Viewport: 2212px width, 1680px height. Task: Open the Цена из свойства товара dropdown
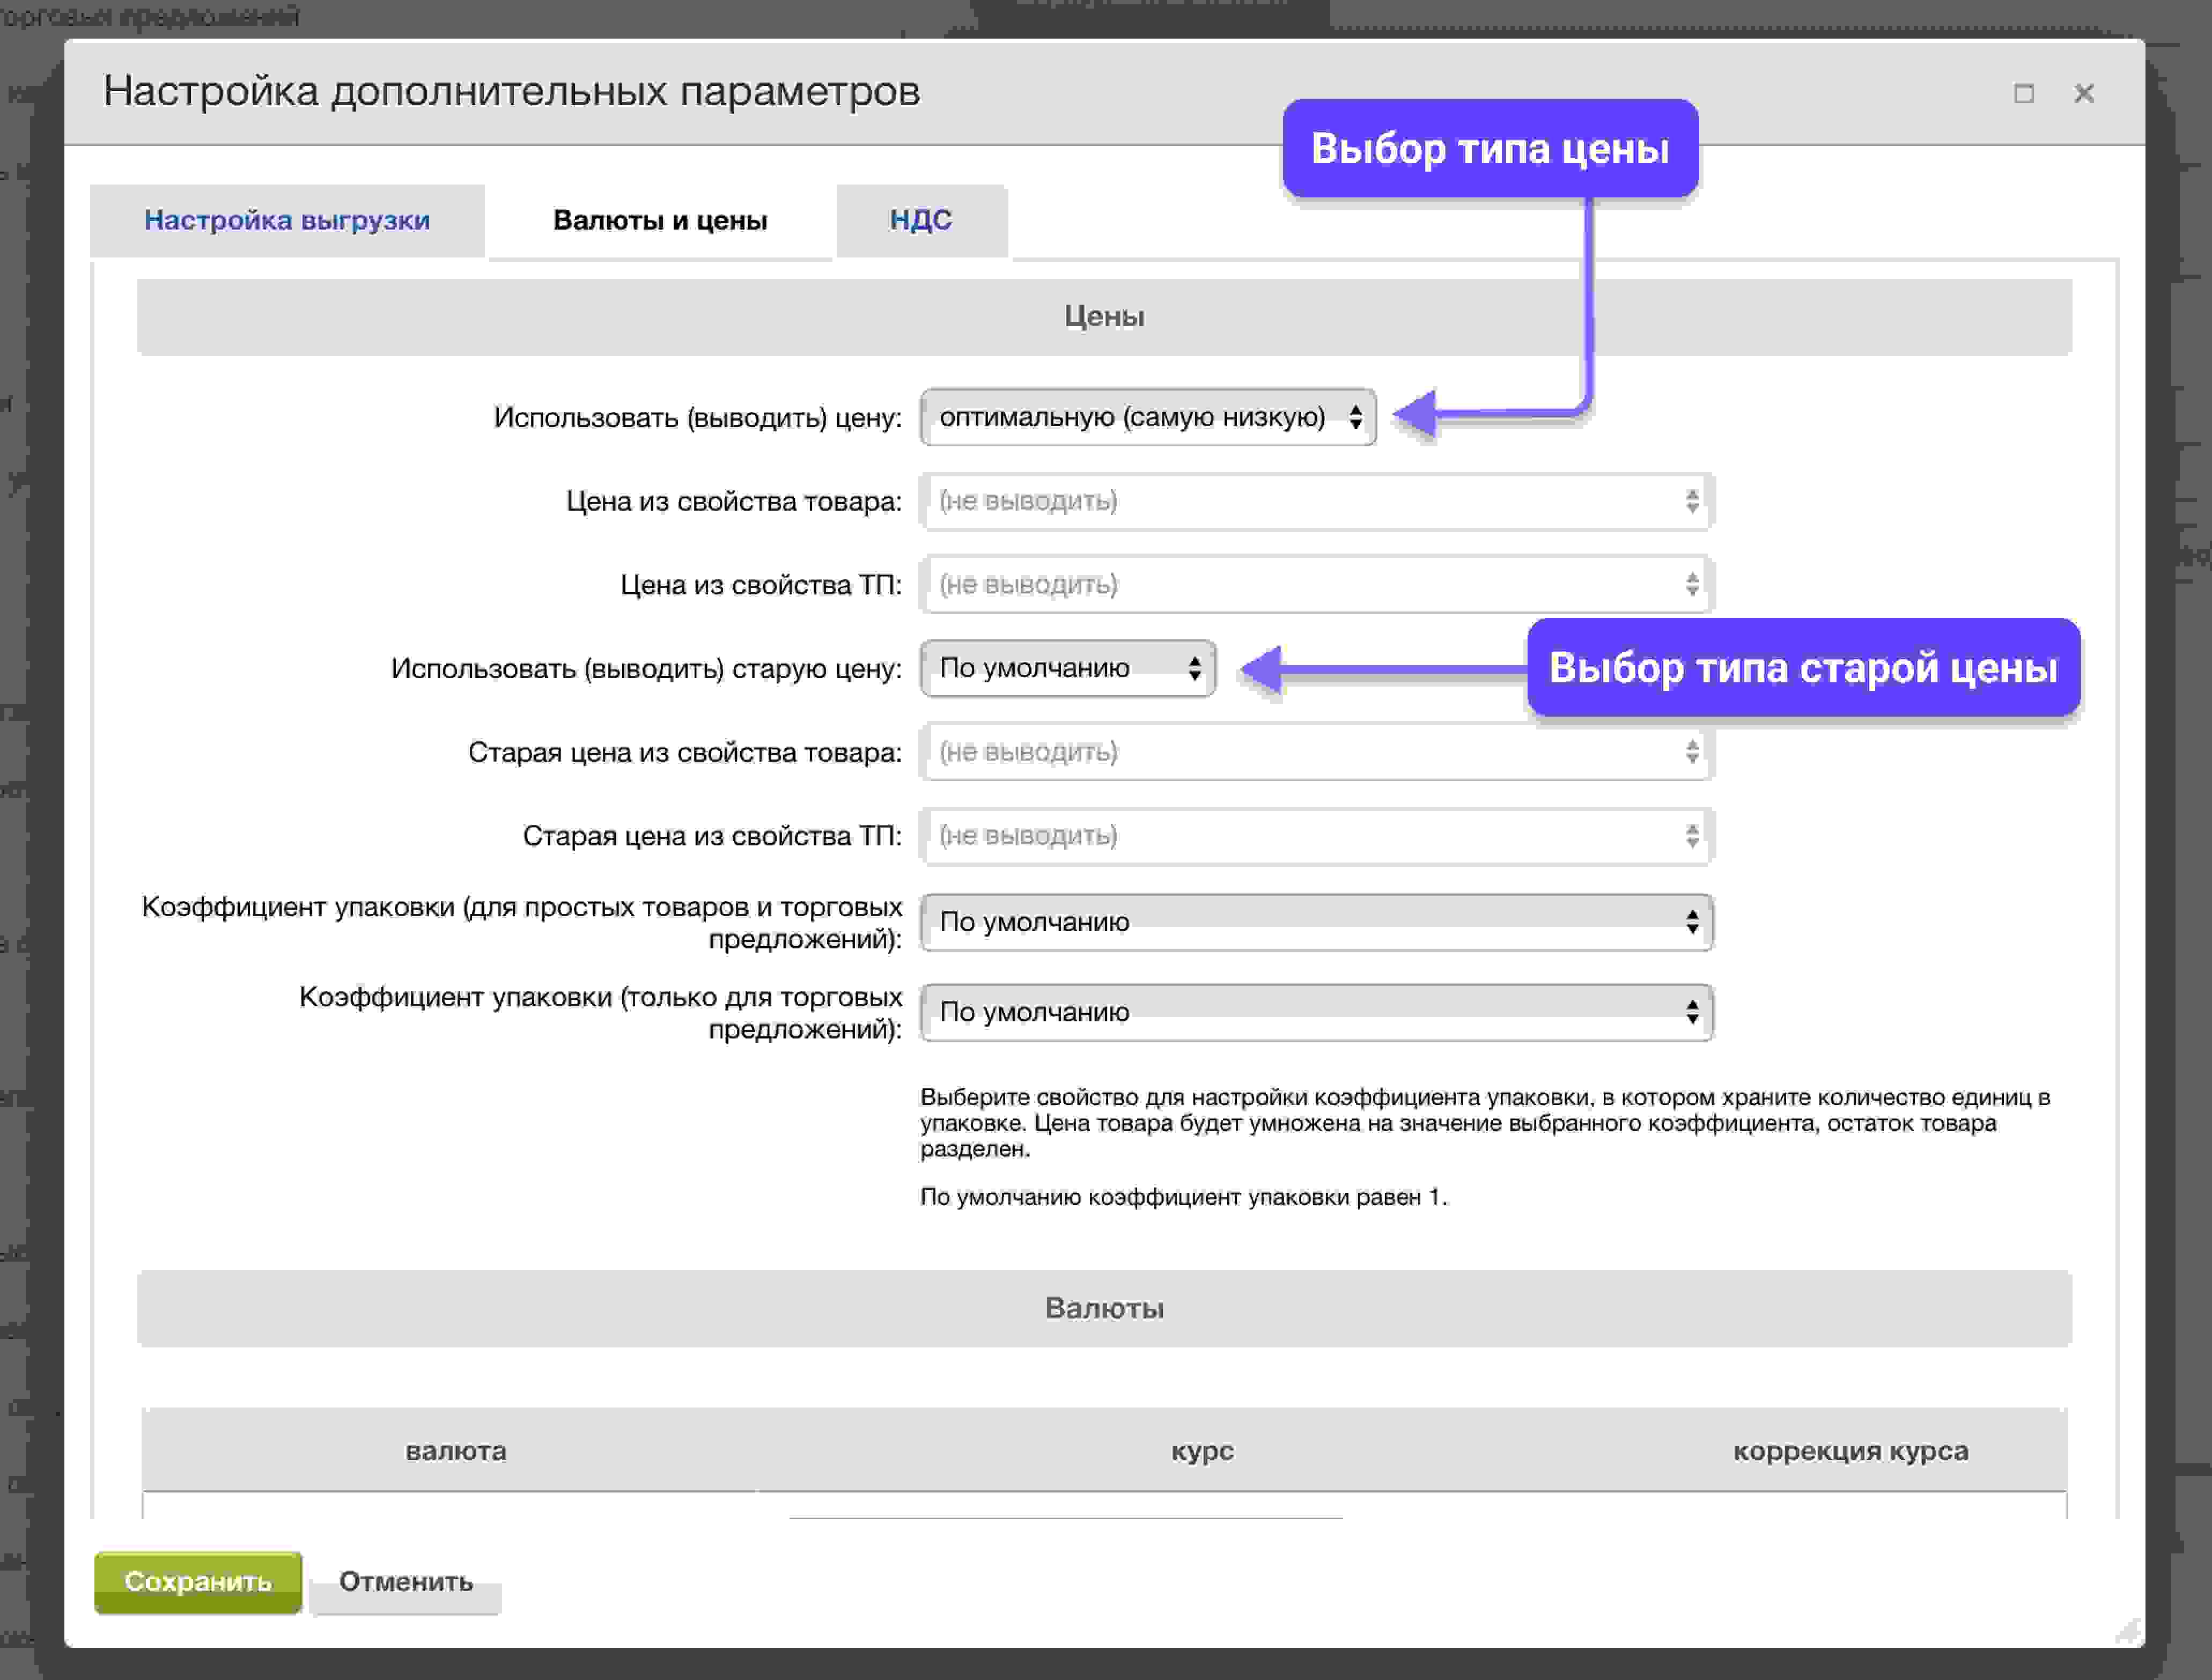coord(1316,501)
